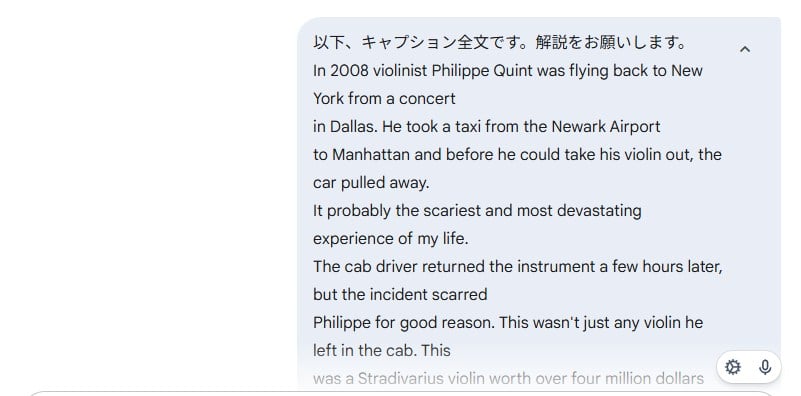Click the text "York from a concert"
Screen dimensions: 801x396
384,99
